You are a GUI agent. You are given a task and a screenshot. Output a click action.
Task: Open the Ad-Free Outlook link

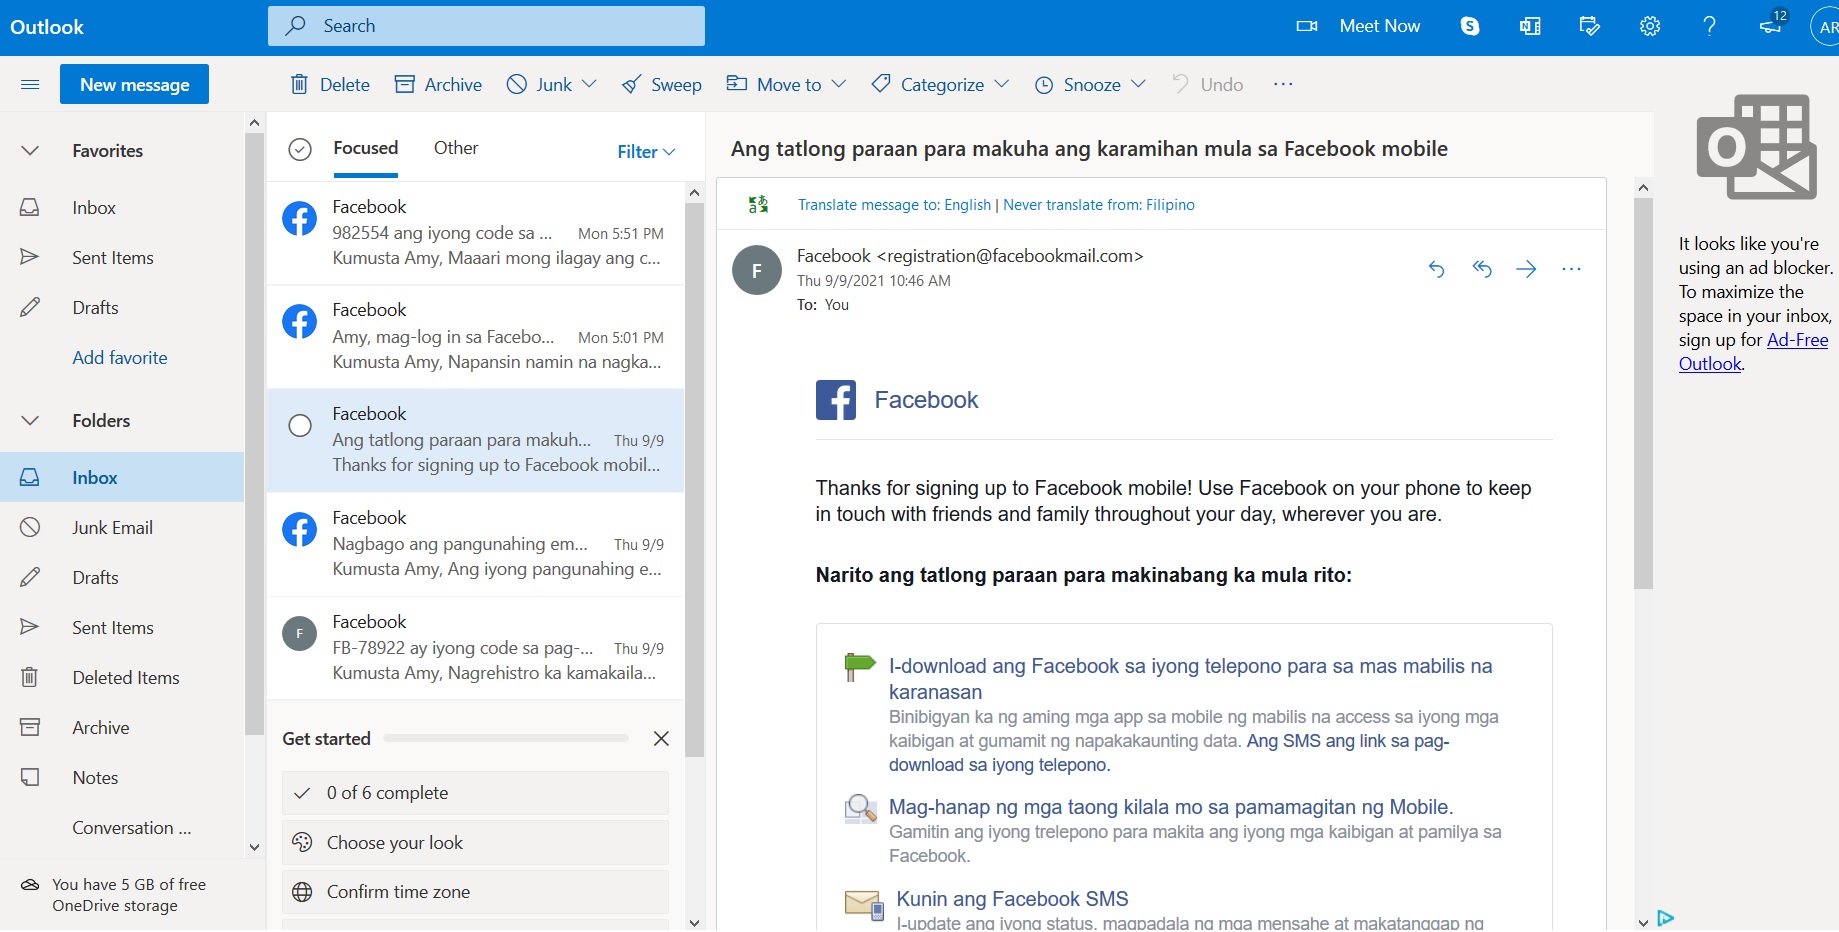(x=1754, y=352)
